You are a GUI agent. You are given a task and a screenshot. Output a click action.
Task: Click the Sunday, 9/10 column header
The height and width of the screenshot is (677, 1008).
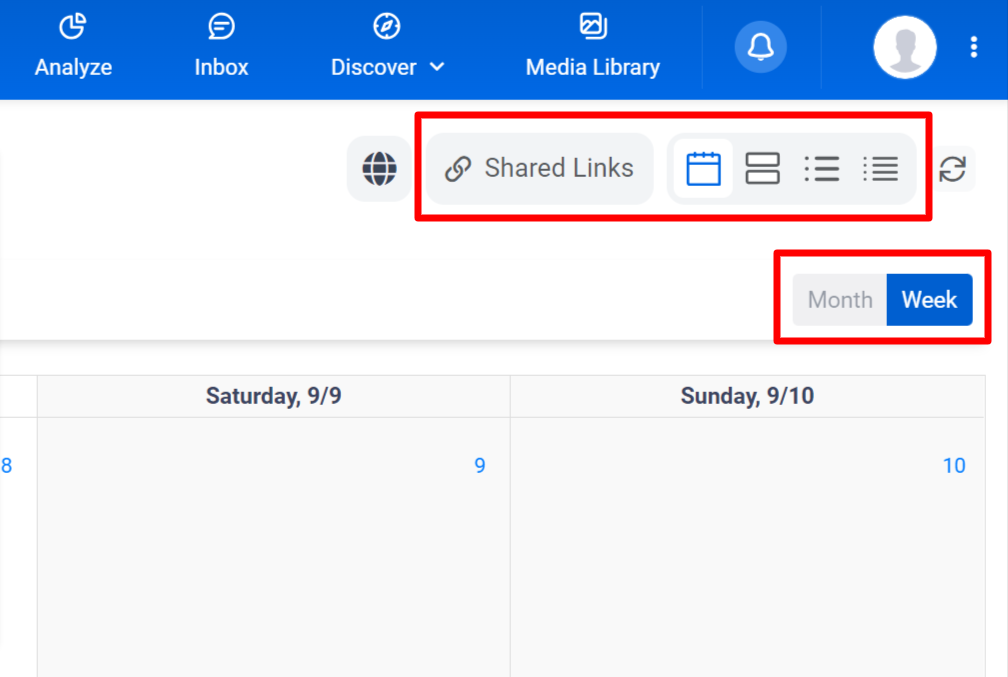point(747,396)
